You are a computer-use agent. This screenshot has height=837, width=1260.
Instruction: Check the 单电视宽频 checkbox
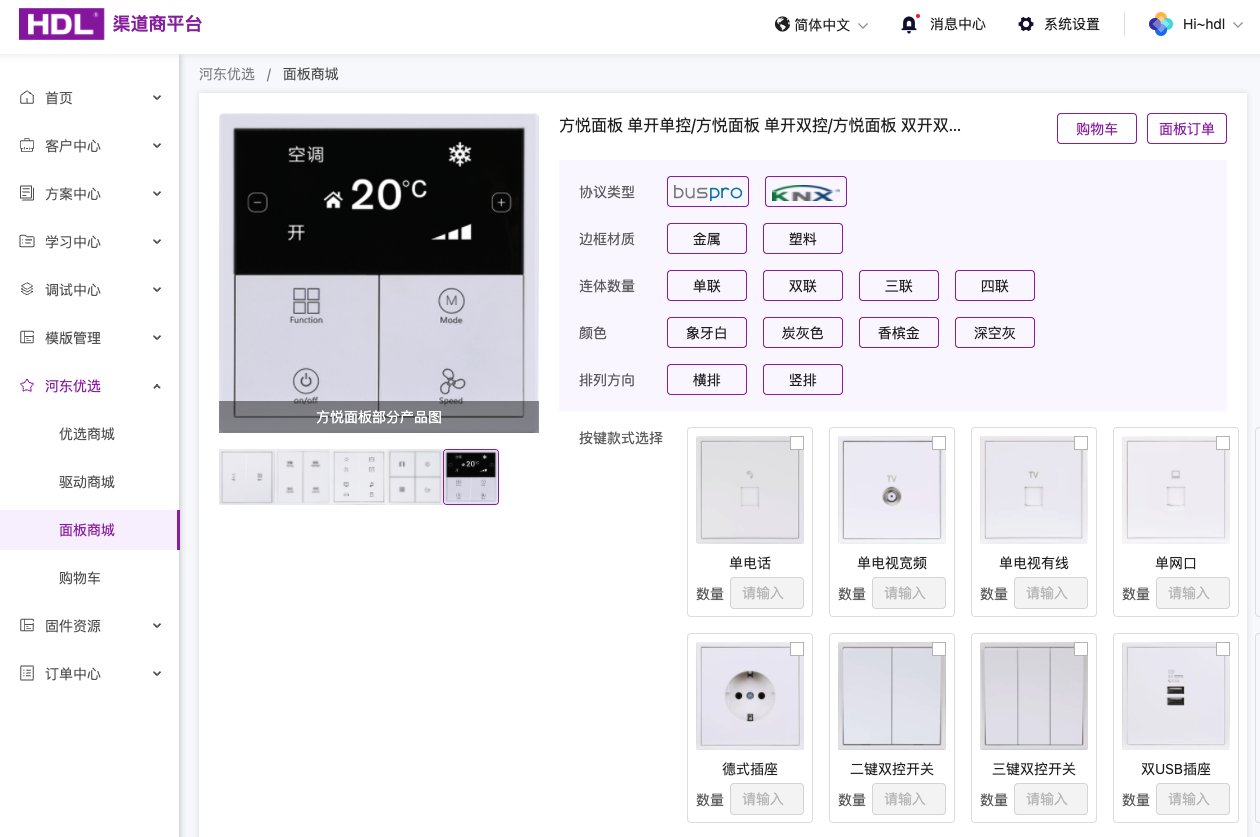pos(939,443)
